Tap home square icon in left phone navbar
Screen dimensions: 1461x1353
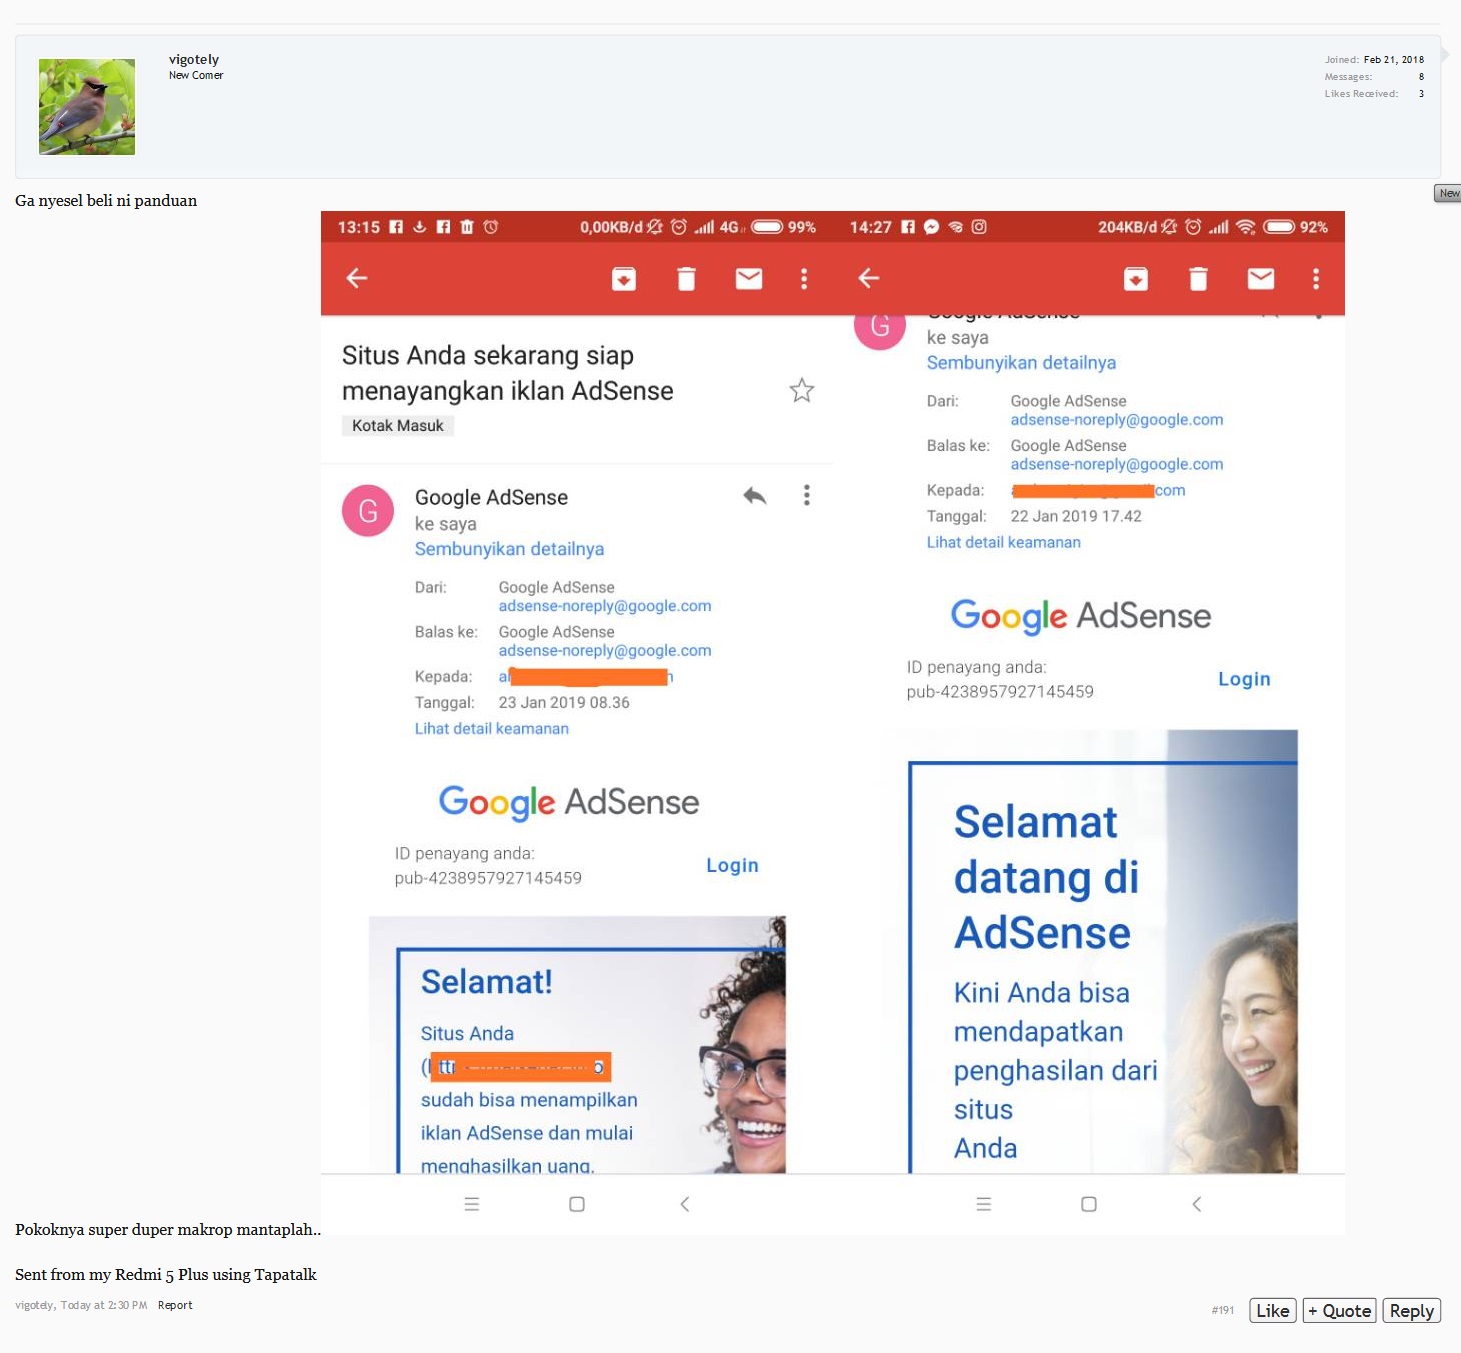tap(577, 1204)
